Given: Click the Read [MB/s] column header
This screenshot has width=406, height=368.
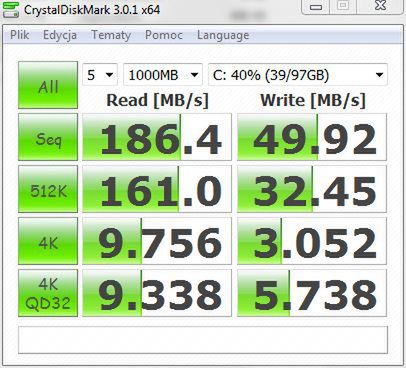Looking at the screenshot, I should [157, 100].
